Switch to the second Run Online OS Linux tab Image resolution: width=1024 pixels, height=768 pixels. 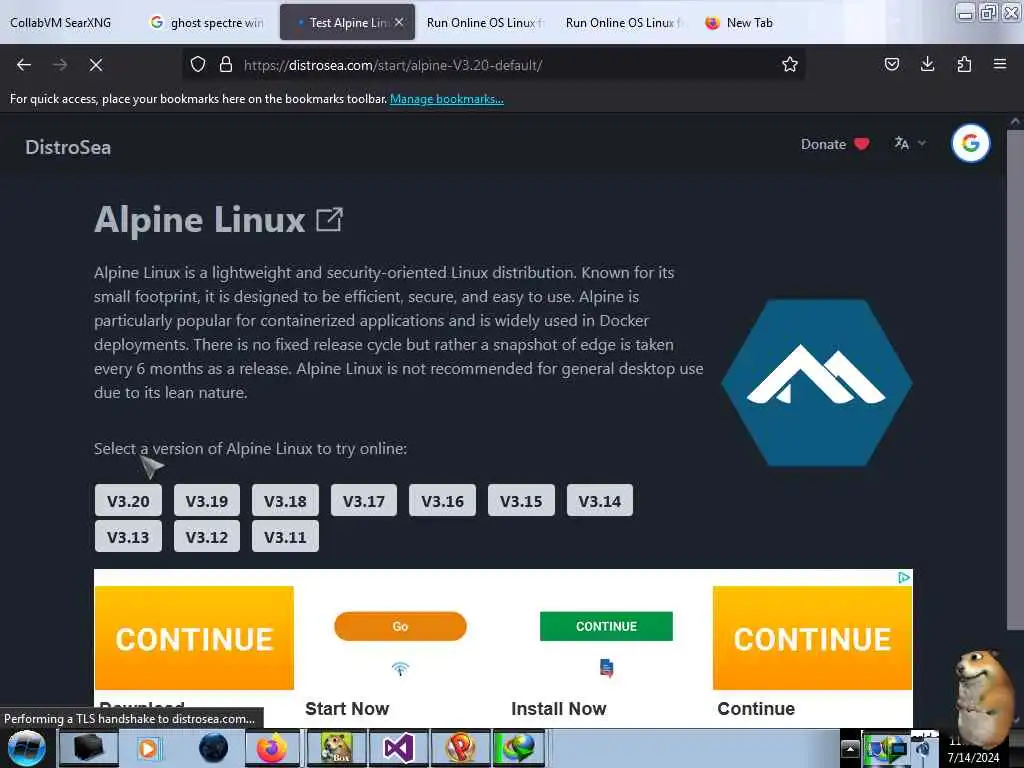(624, 23)
